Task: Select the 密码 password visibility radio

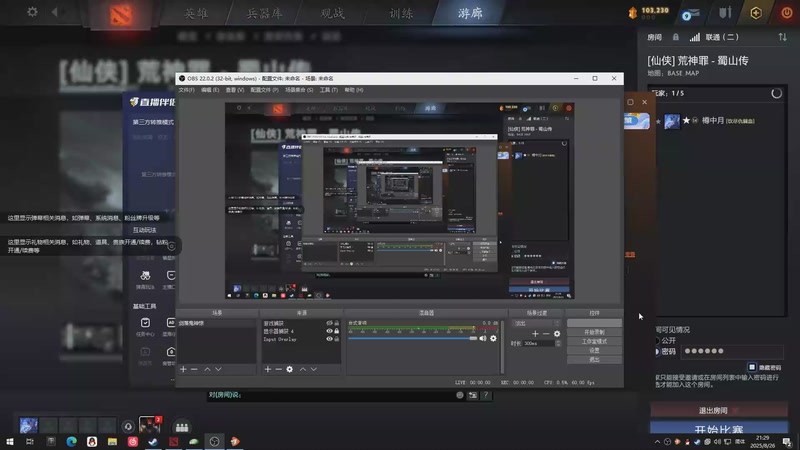Action: [x=657, y=352]
